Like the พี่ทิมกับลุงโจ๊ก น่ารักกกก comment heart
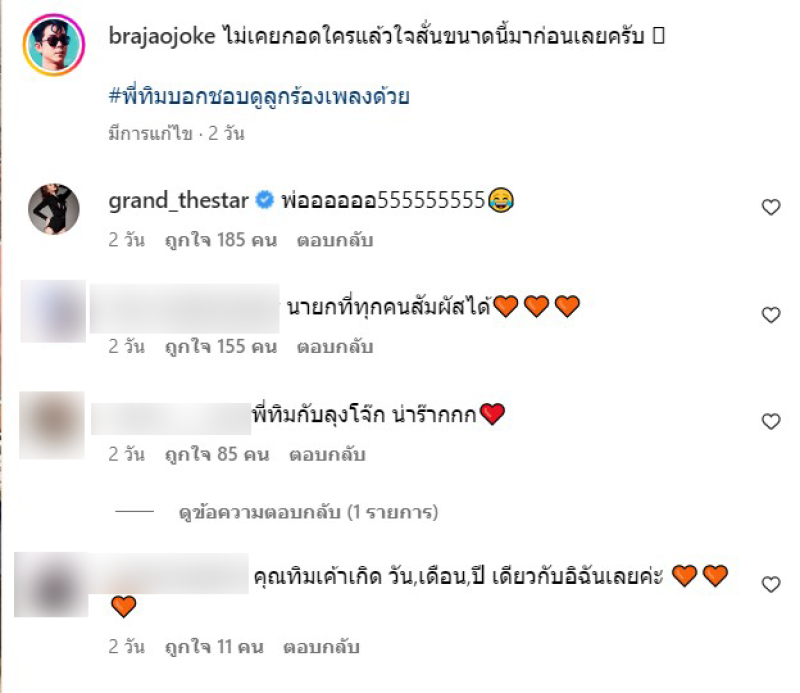800x693 pixels. point(770,422)
